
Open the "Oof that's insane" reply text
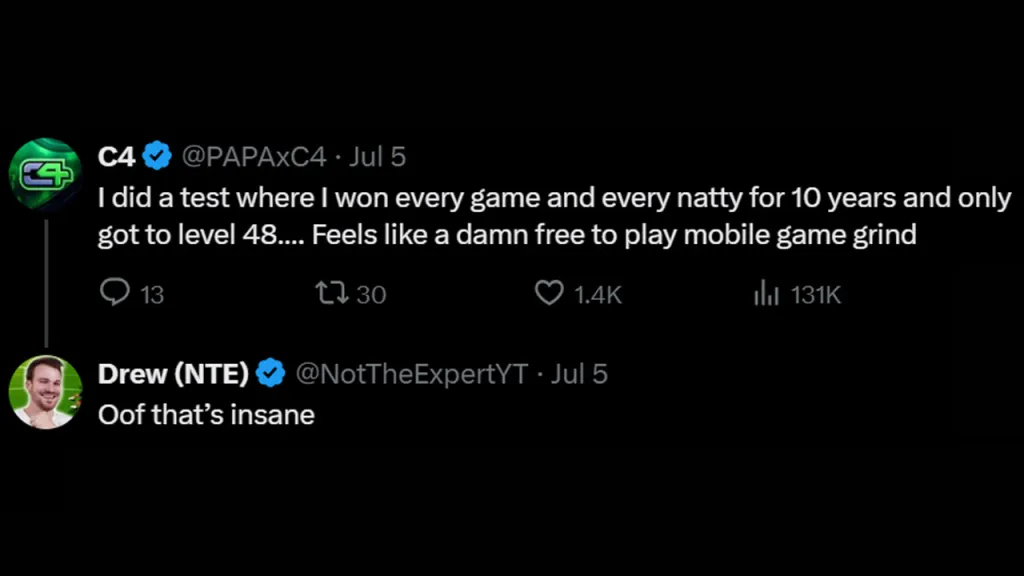206,415
